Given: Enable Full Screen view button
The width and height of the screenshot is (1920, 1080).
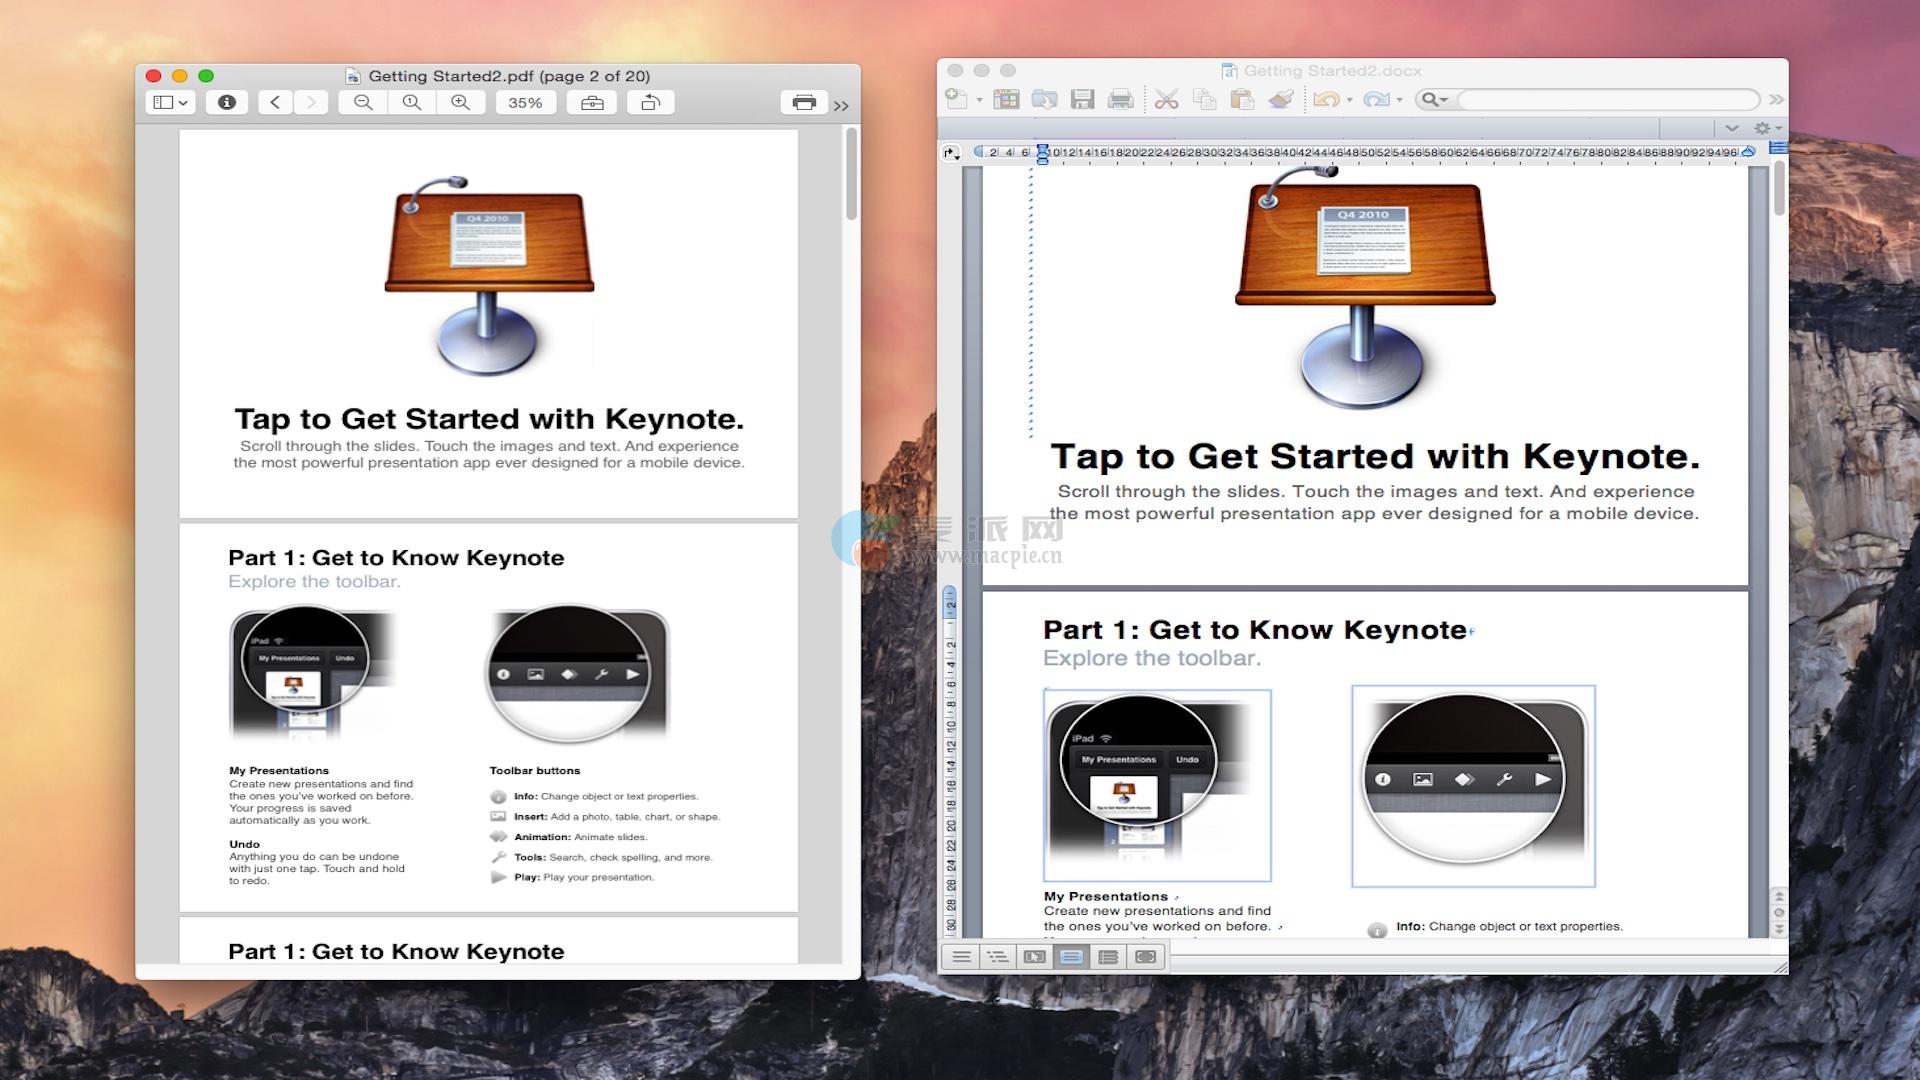Looking at the screenshot, I should (x=1146, y=957).
